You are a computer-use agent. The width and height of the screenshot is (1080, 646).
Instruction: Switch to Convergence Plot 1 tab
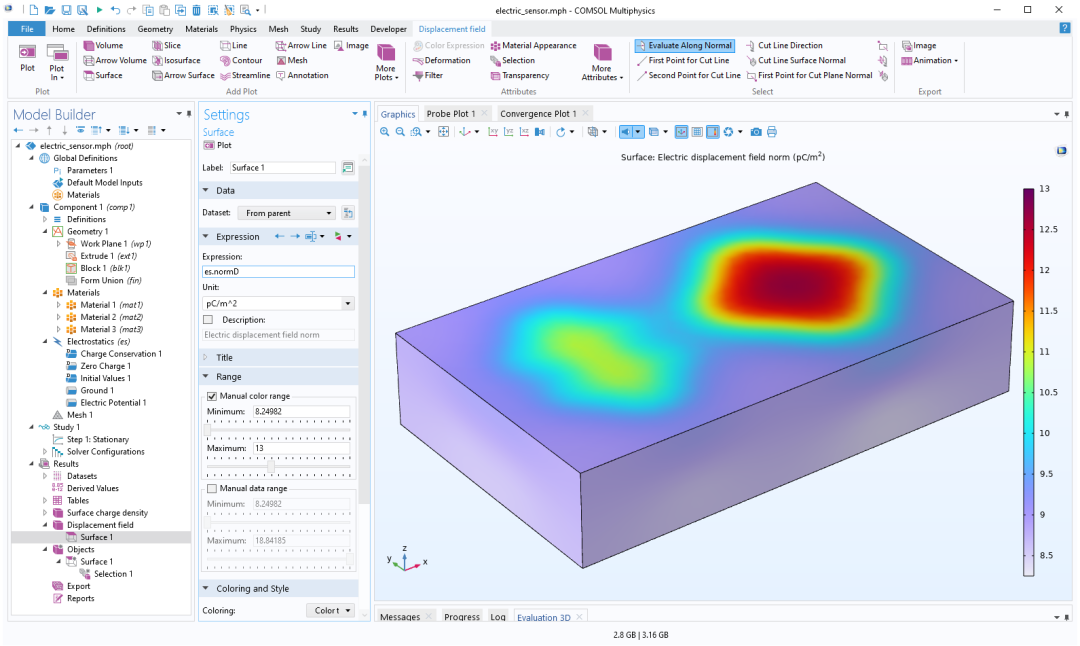(x=538, y=114)
